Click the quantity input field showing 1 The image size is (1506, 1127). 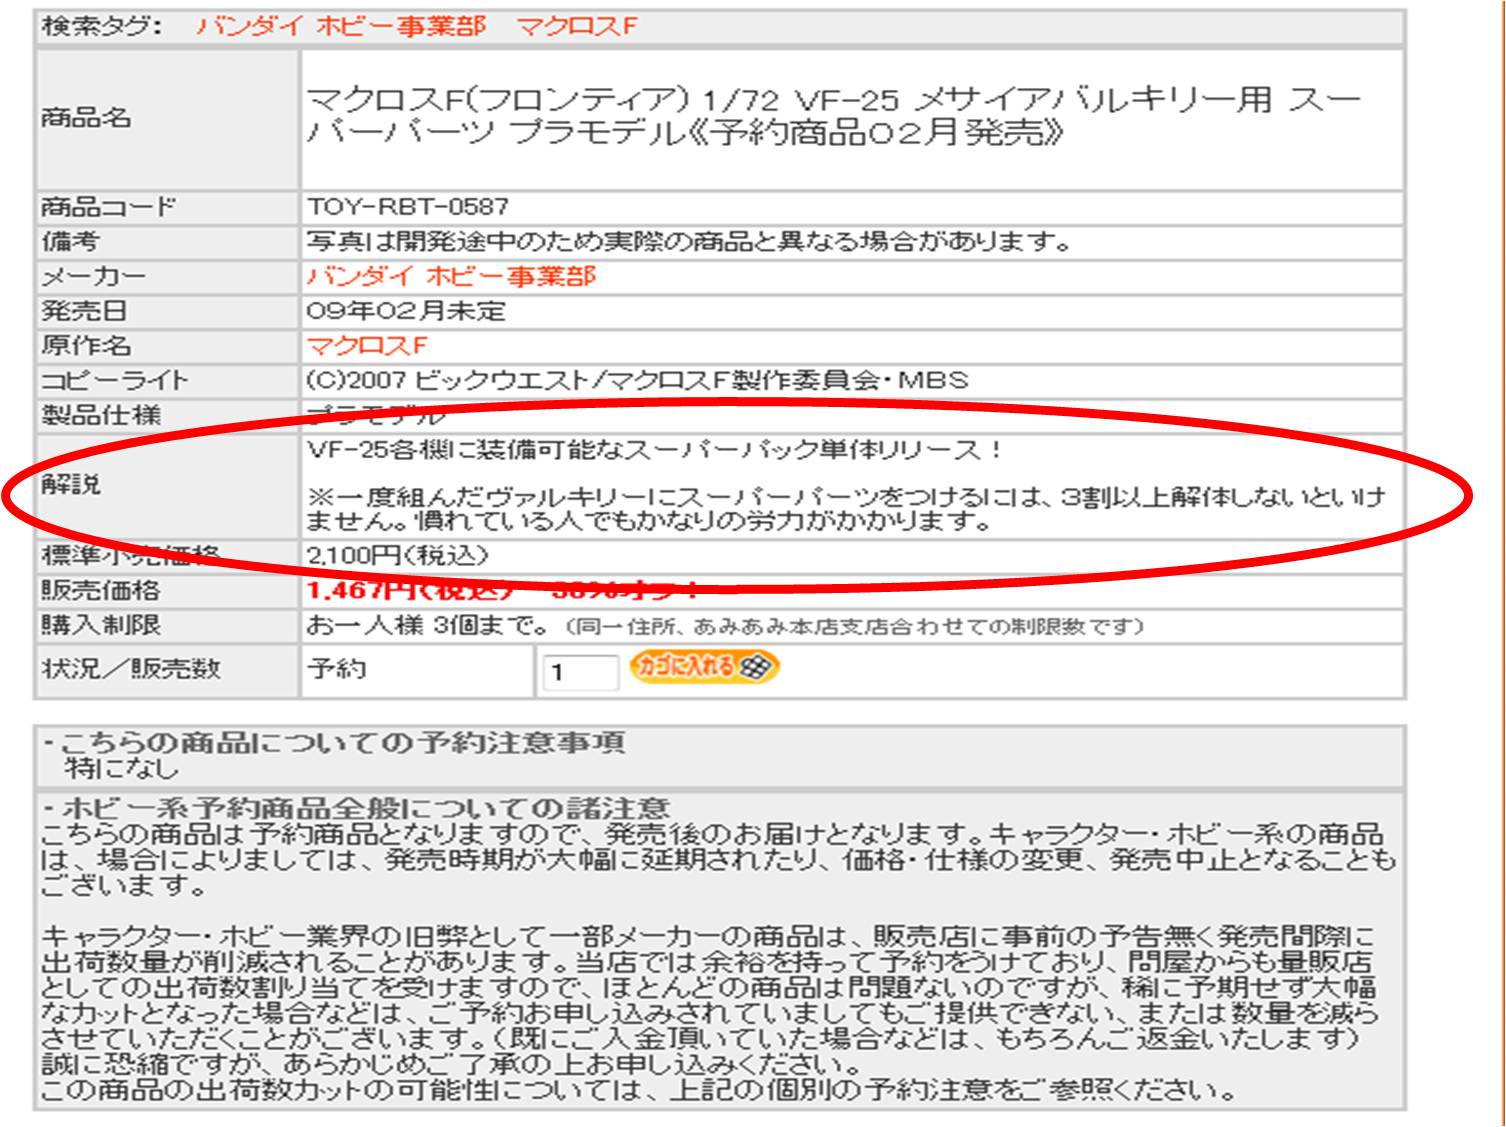point(581,672)
